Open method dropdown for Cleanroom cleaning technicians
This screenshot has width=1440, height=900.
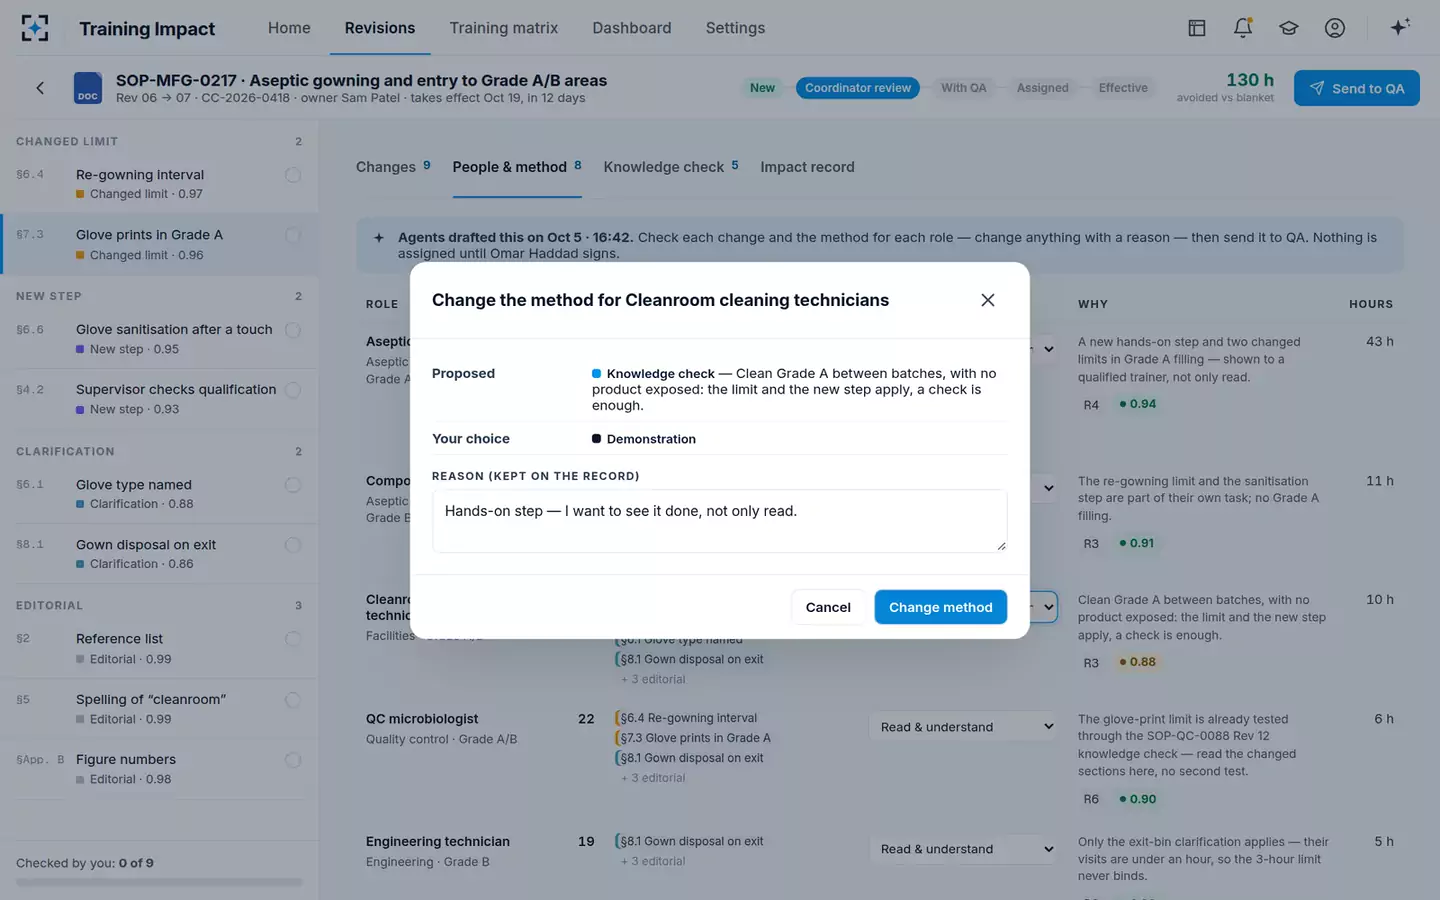tap(1044, 607)
